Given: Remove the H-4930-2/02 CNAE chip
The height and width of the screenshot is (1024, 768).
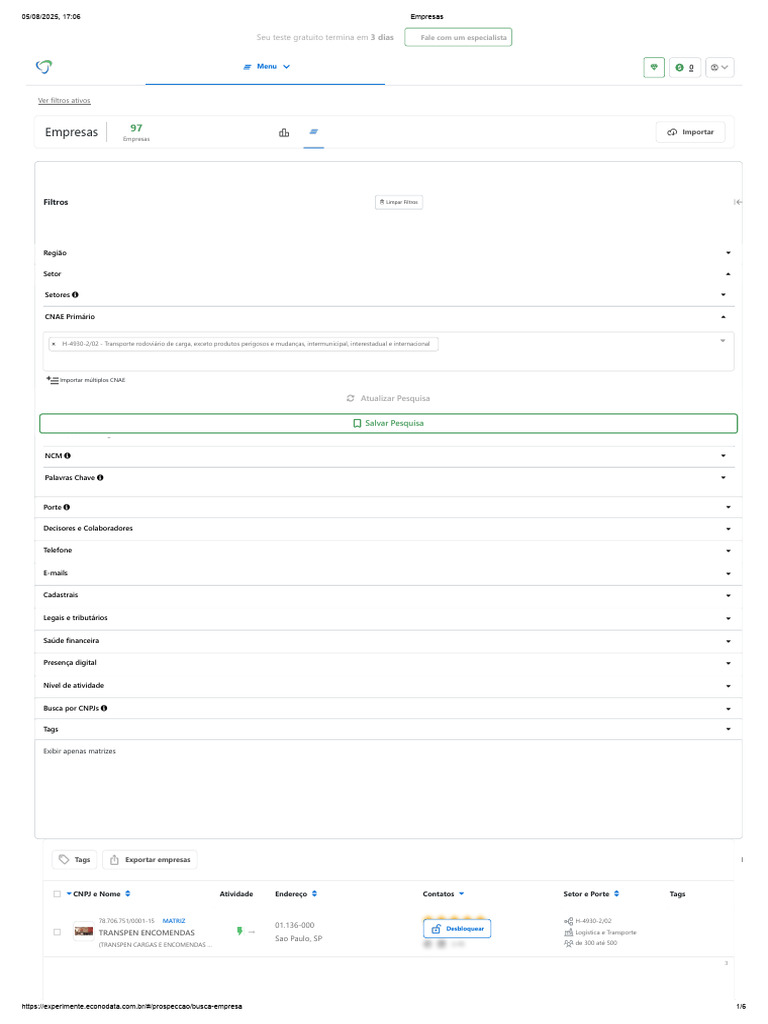Looking at the screenshot, I should tap(53, 344).
